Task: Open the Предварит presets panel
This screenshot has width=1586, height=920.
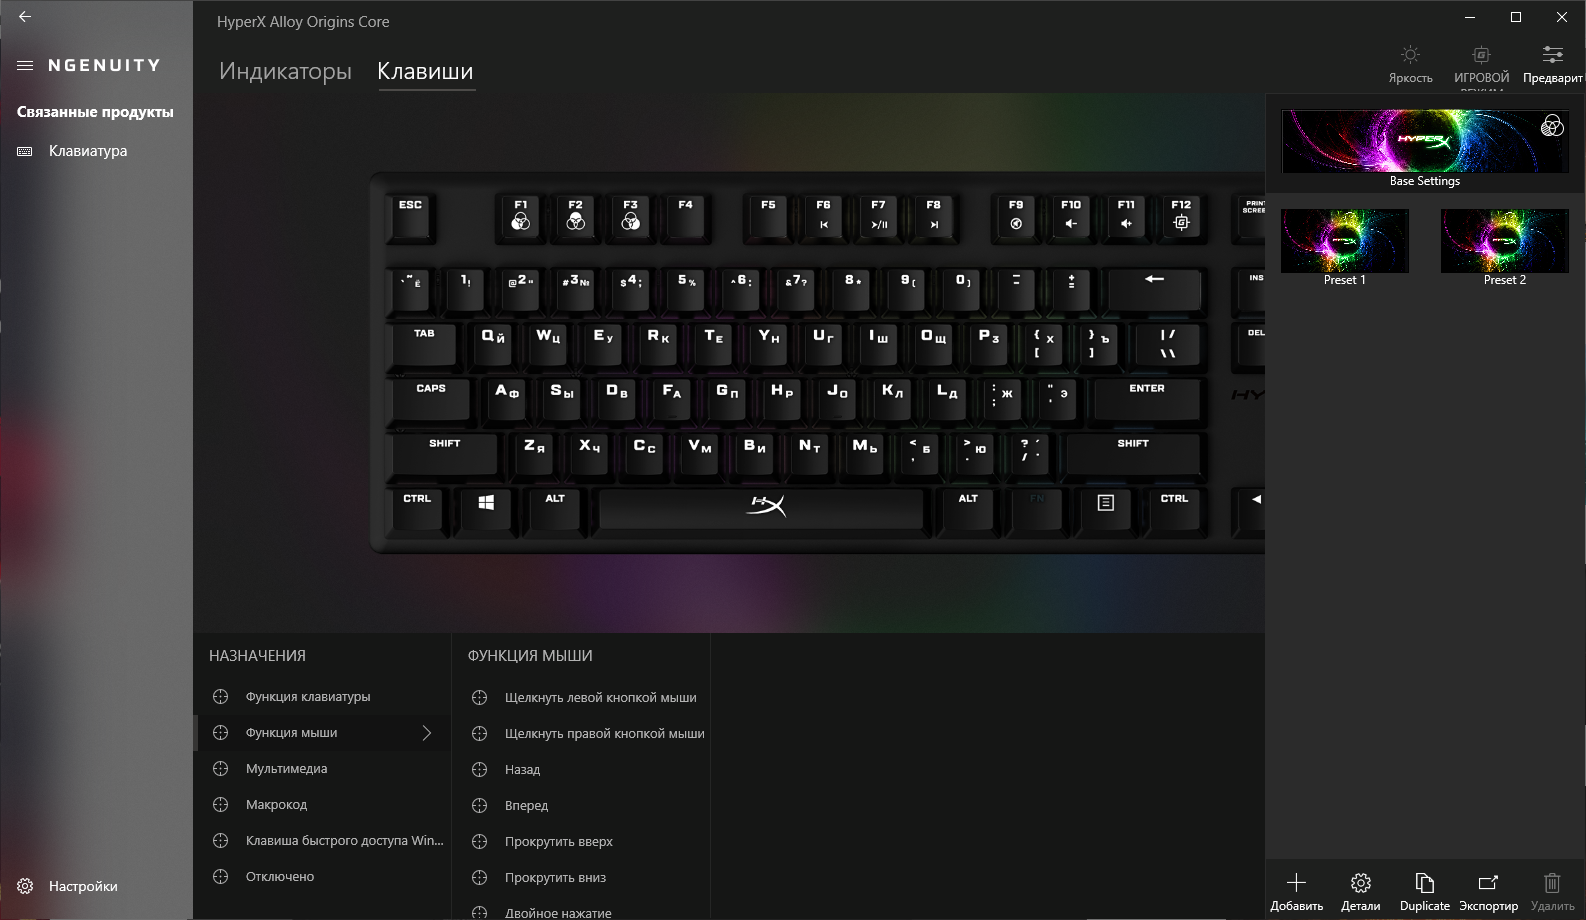Action: 1552,63
